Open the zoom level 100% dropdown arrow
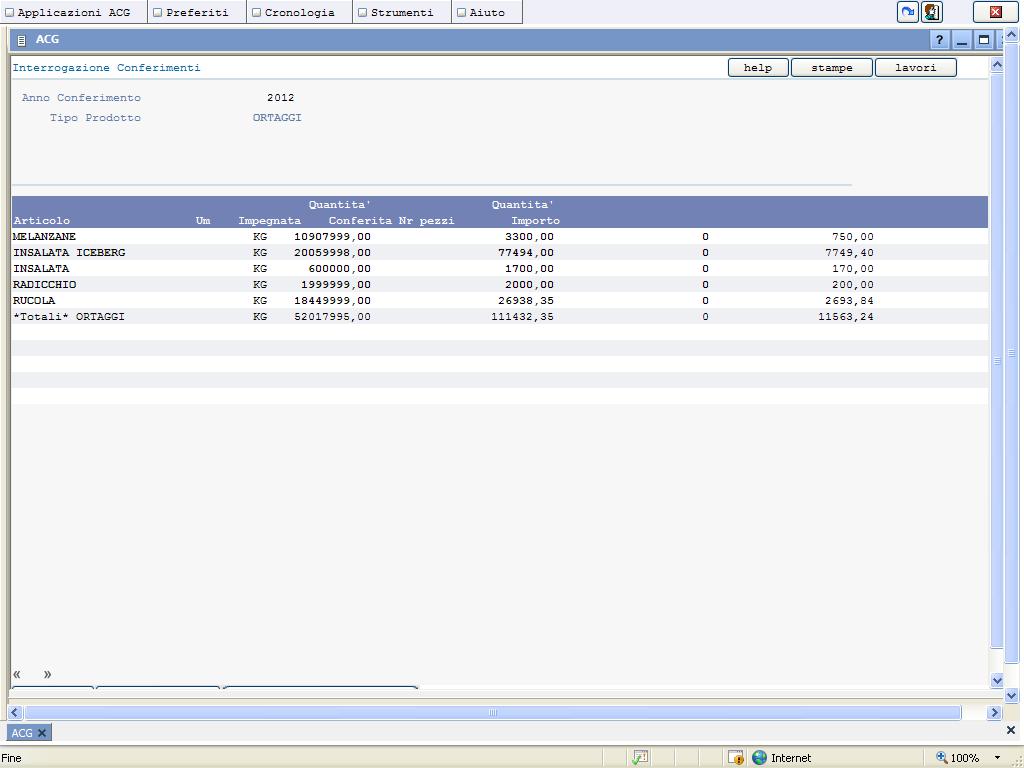The image size is (1024, 768). click(997, 758)
